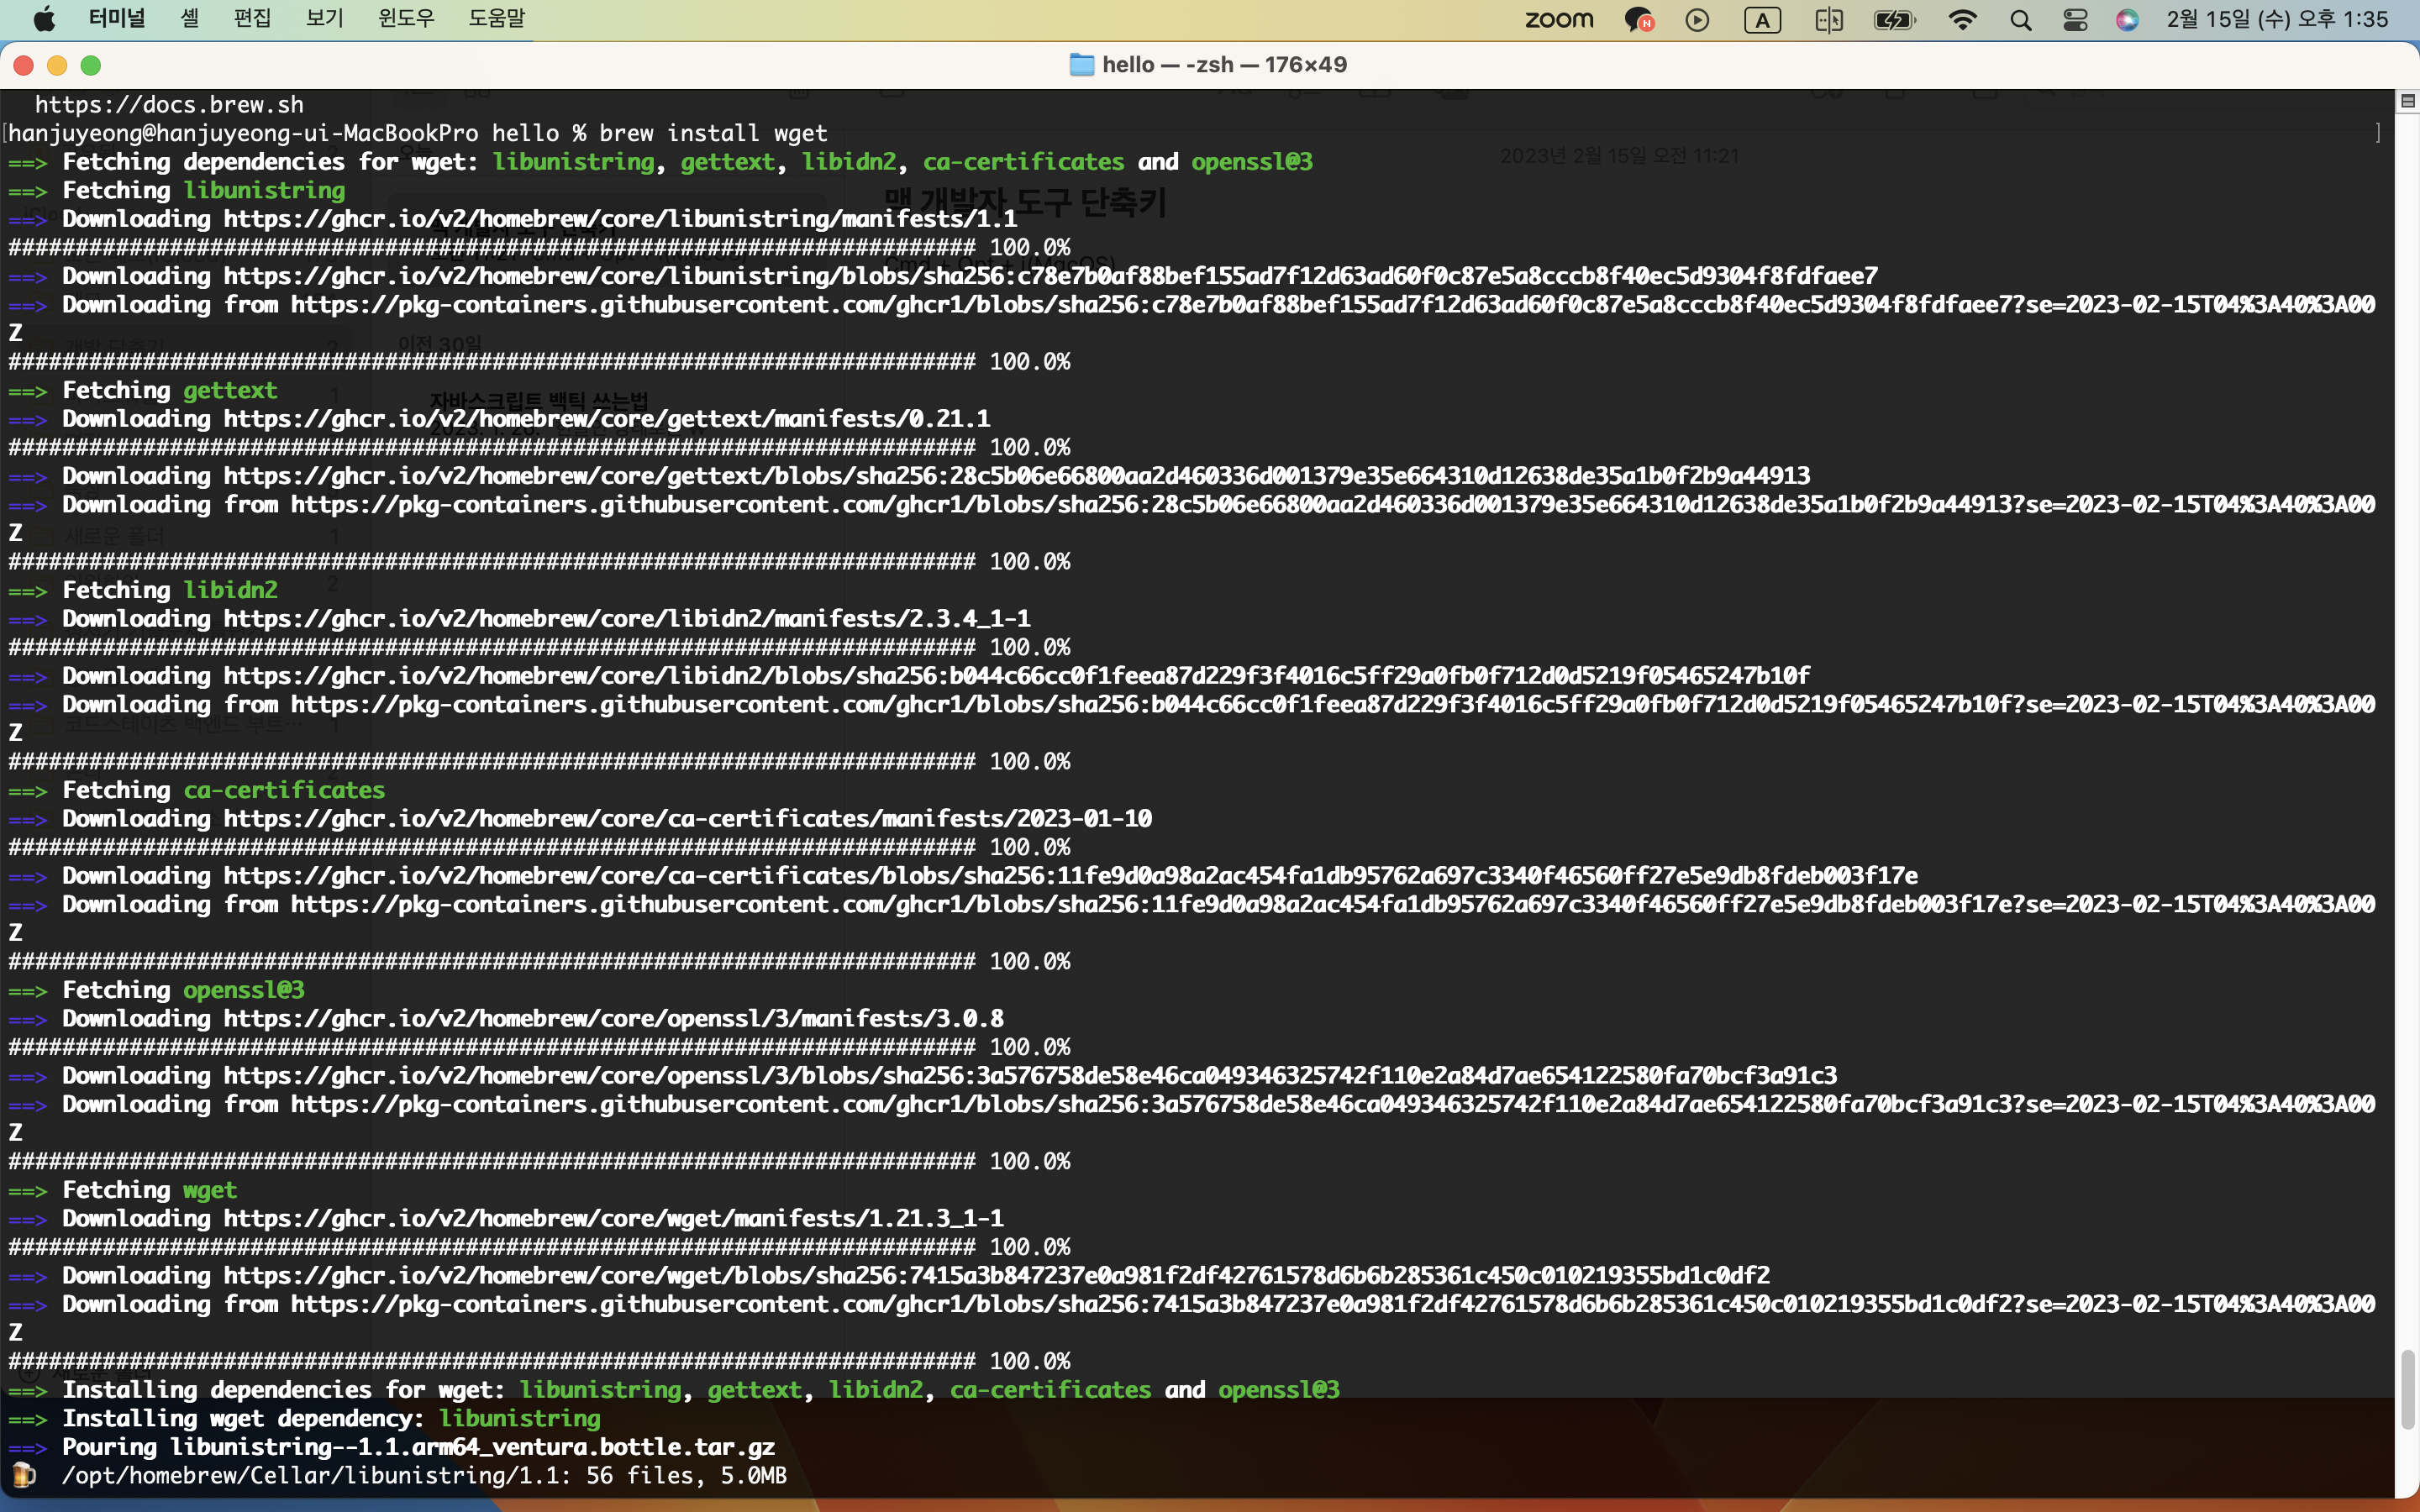Image resolution: width=2420 pixels, height=1512 pixels.
Task: Click the window title hello — -zsh — 176×49
Action: [1224, 65]
